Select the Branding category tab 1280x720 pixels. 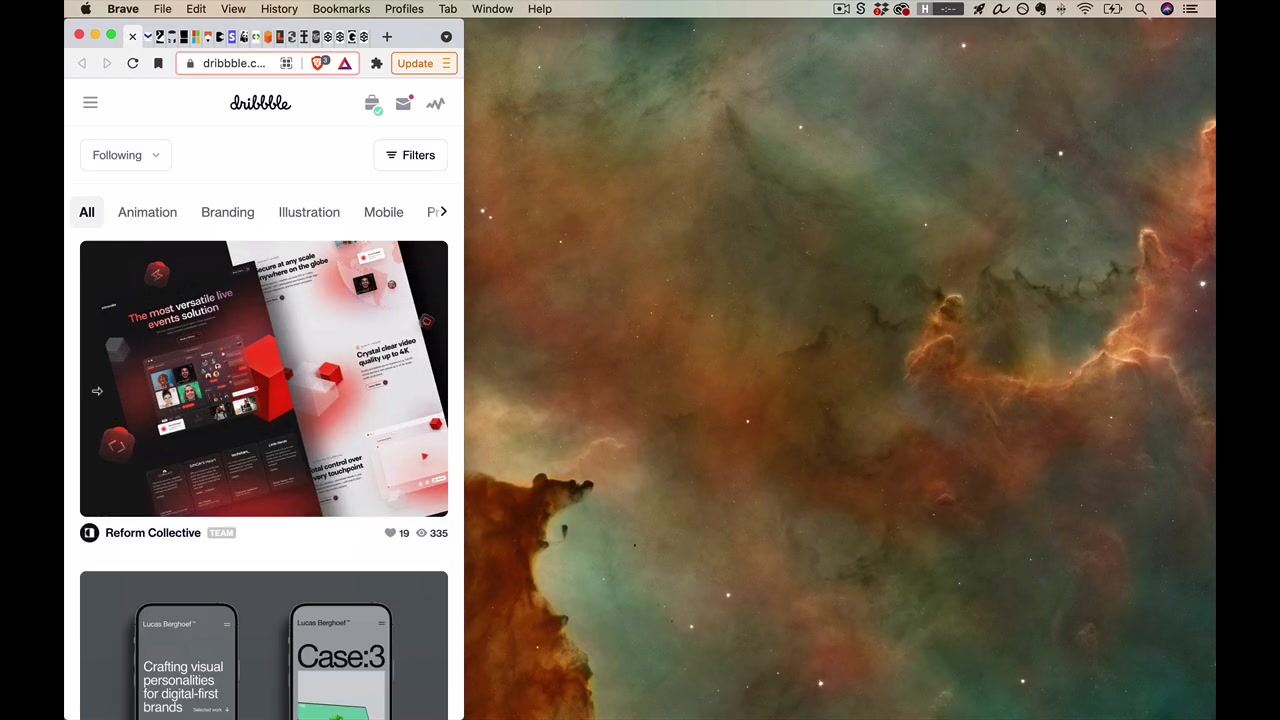coord(227,212)
